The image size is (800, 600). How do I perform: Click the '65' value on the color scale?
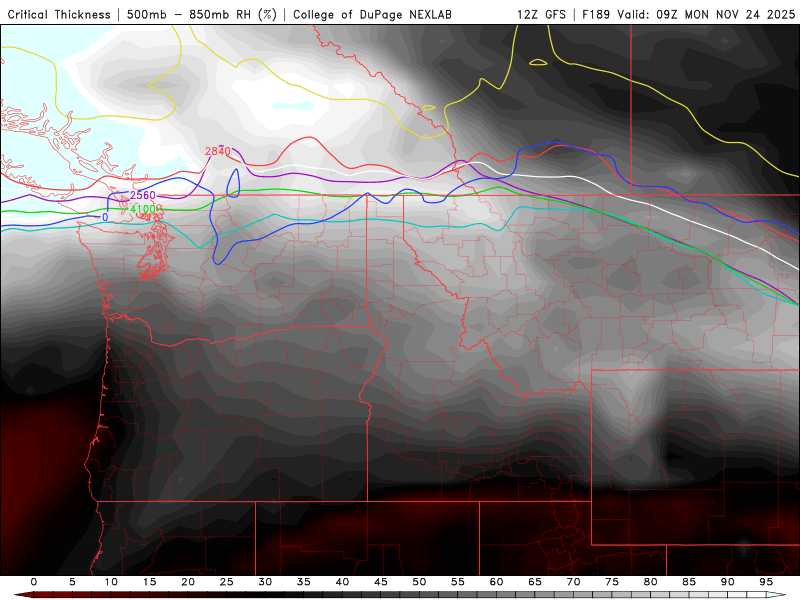pyautogui.click(x=535, y=582)
